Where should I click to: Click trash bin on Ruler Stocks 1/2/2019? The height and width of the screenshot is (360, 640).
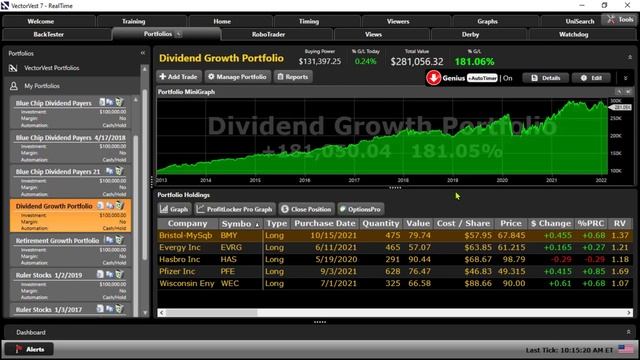[119, 274]
